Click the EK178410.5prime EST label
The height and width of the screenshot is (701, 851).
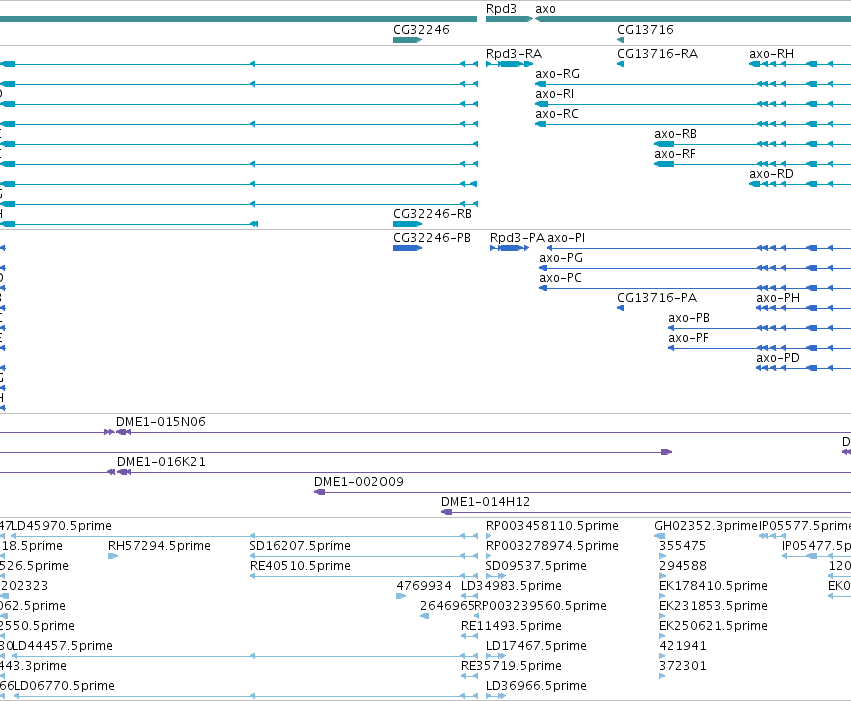pos(713,586)
